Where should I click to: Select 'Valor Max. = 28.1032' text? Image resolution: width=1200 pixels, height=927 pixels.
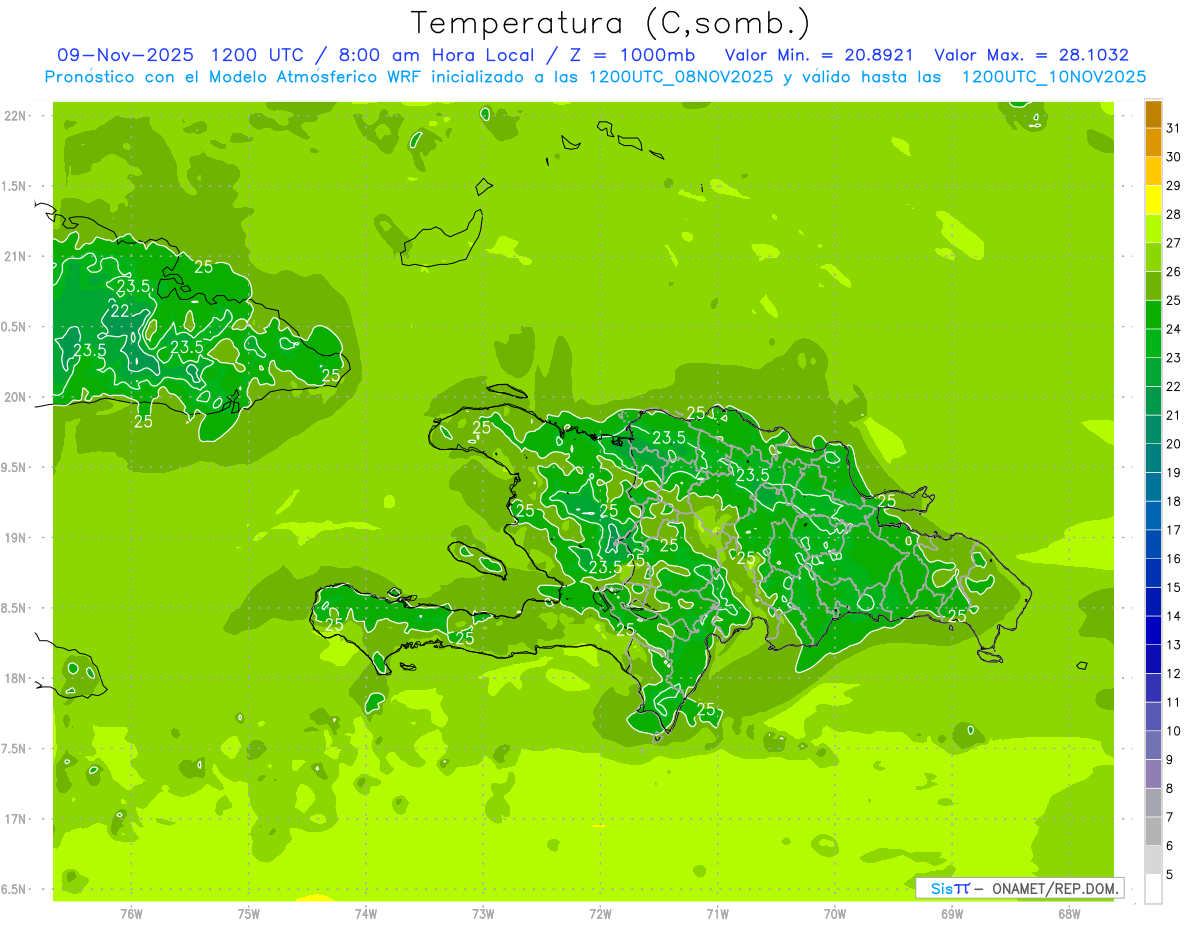tap(1031, 55)
